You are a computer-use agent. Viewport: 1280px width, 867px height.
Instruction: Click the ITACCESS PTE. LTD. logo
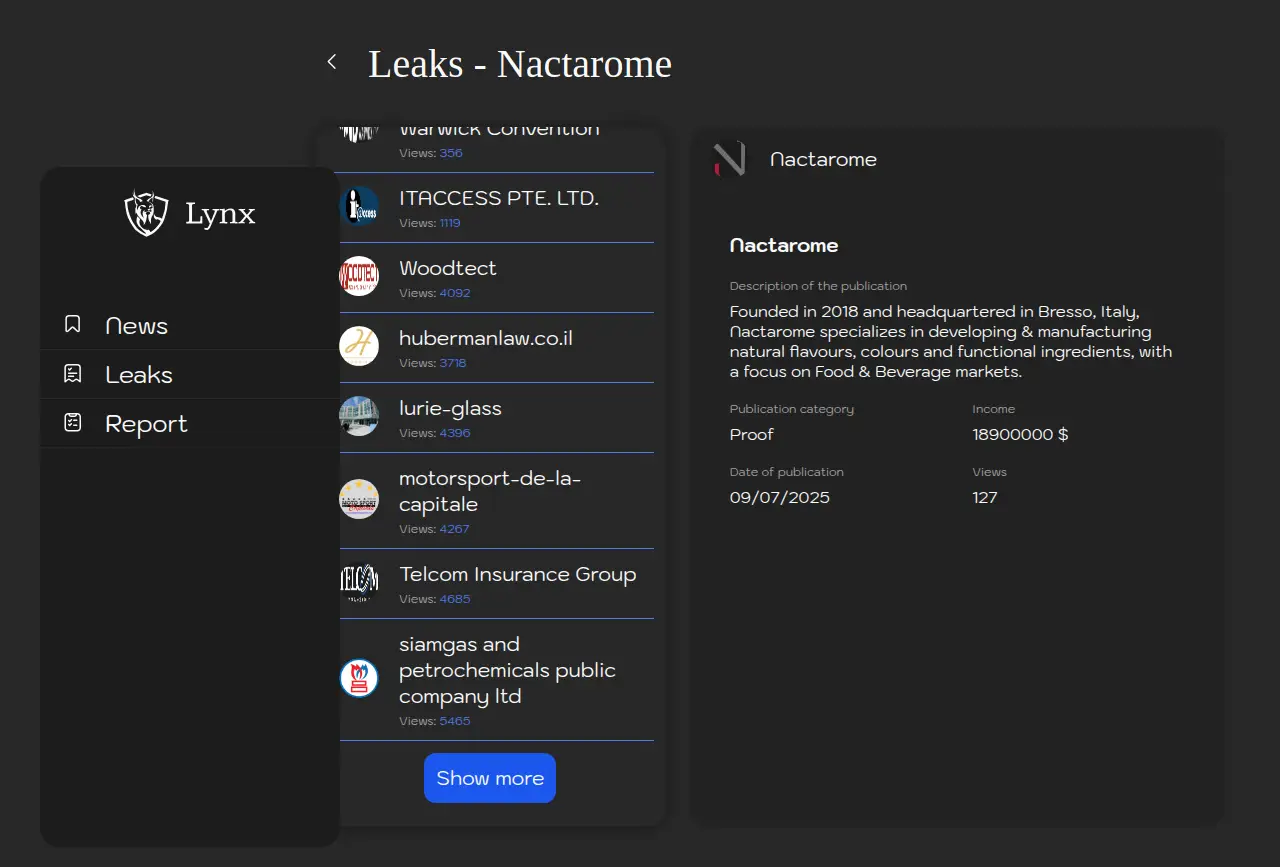(359, 206)
